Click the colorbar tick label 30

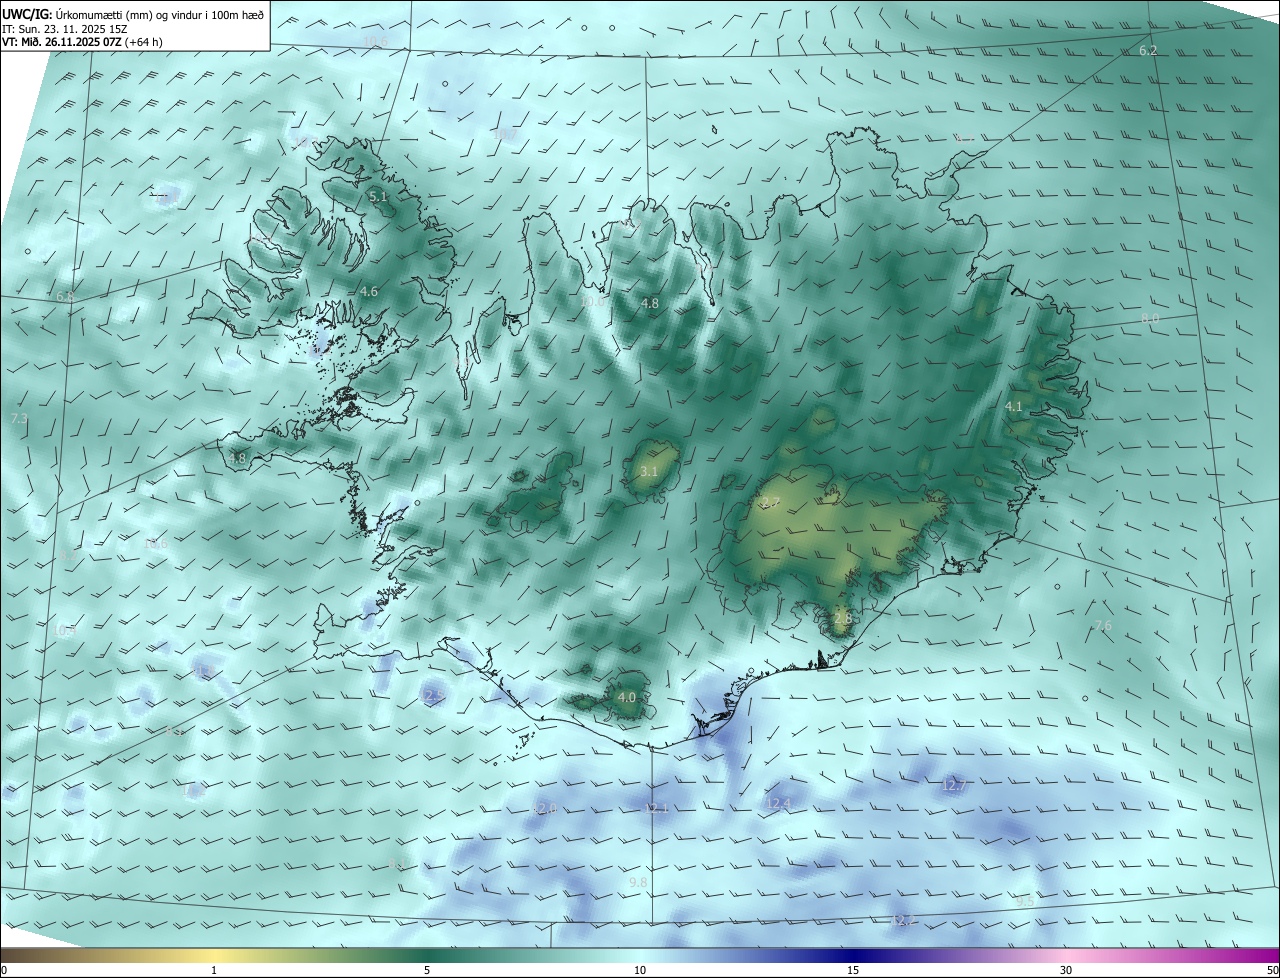pos(1066,970)
